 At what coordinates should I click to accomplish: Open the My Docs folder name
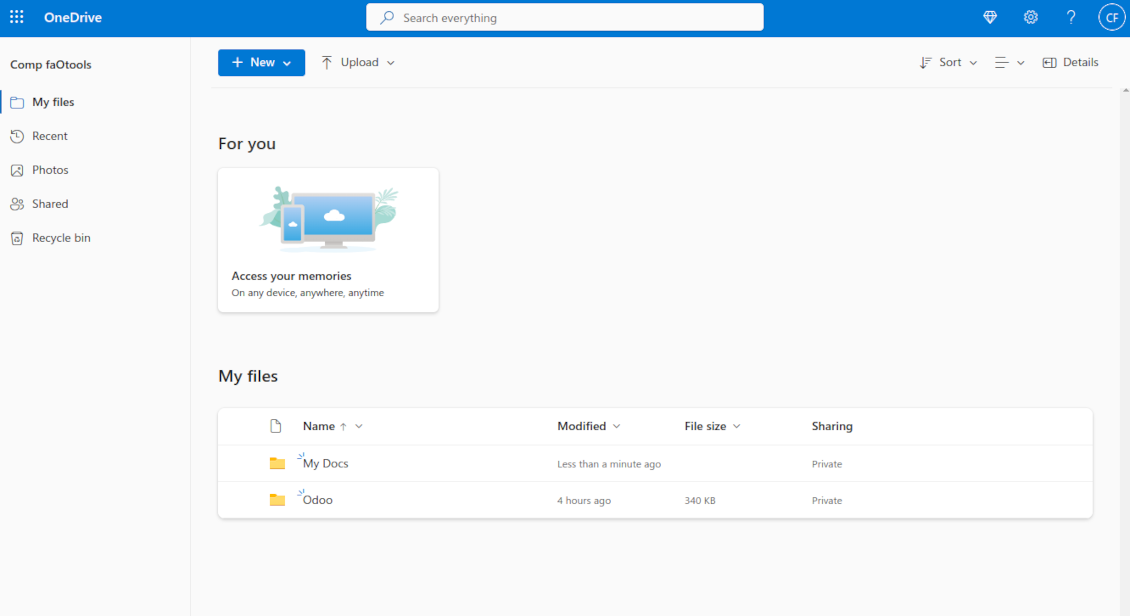click(326, 463)
